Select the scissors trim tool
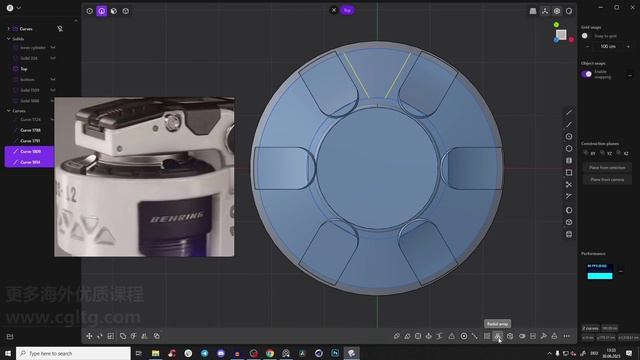Viewport: 640px width, 360px height. 569,184
